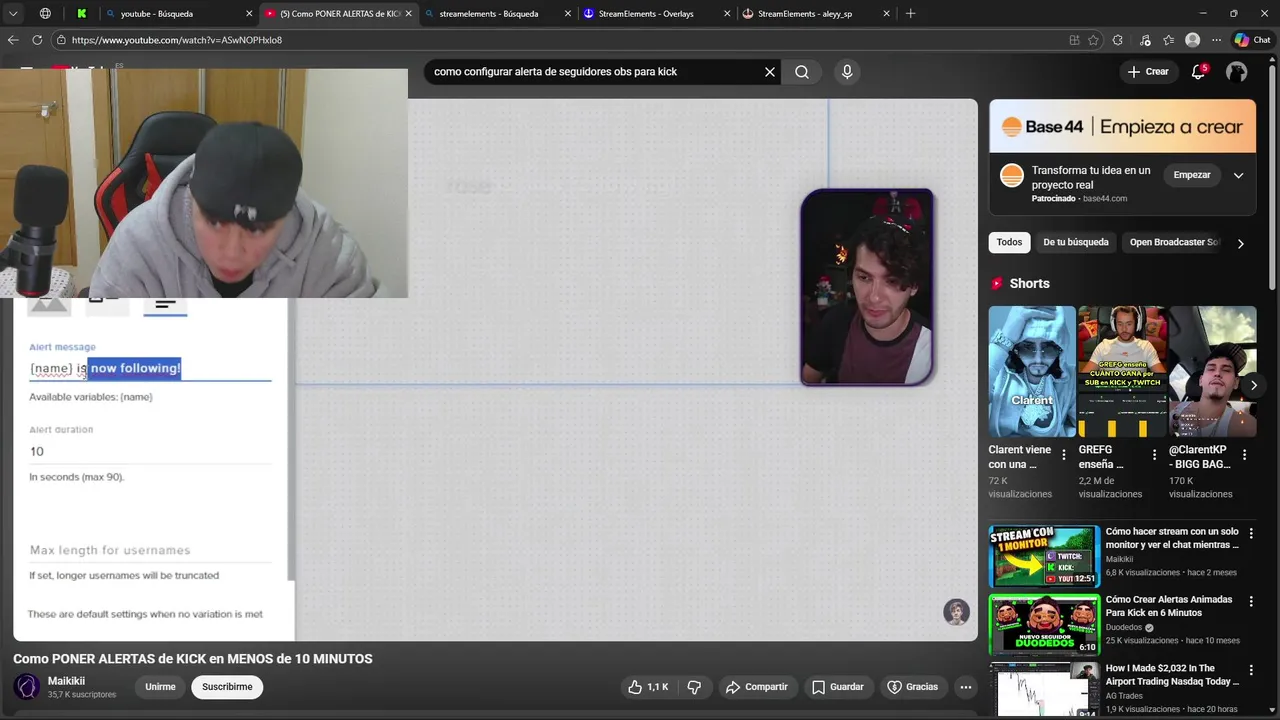Select the 'De tu búsqueda' filter chip

[x=1076, y=242]
